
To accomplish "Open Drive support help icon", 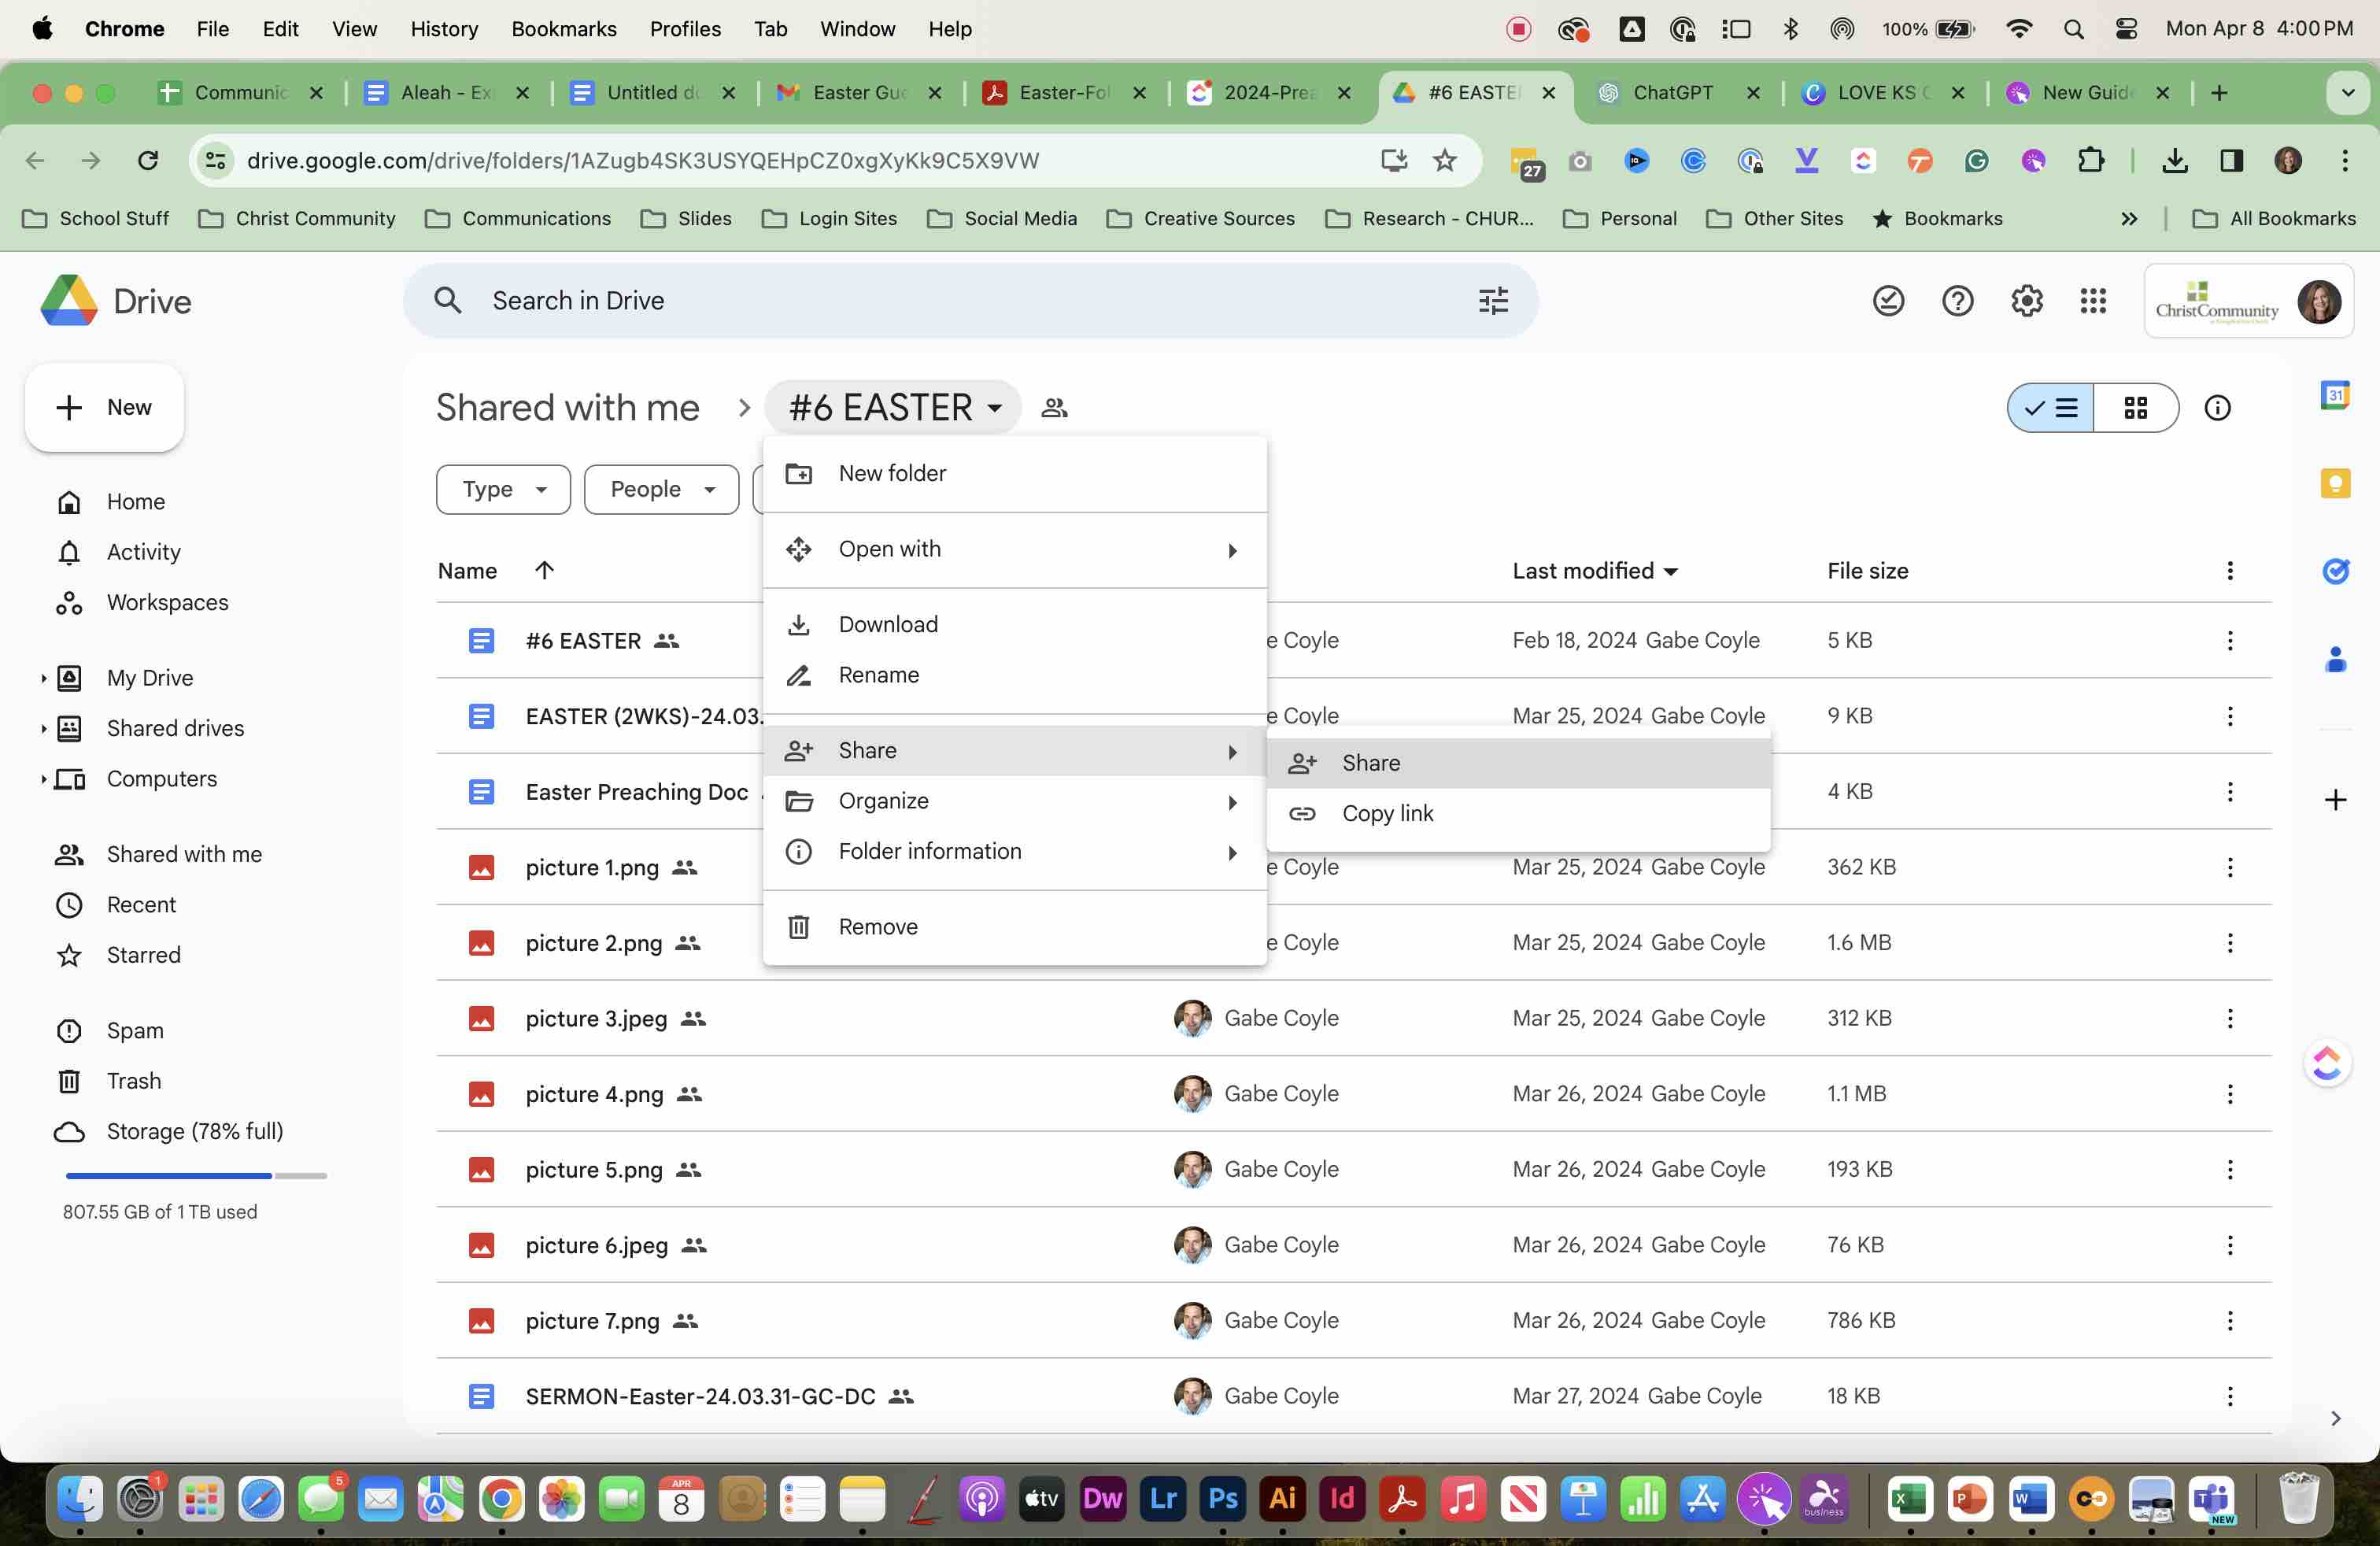I will tap(1957, 300).
